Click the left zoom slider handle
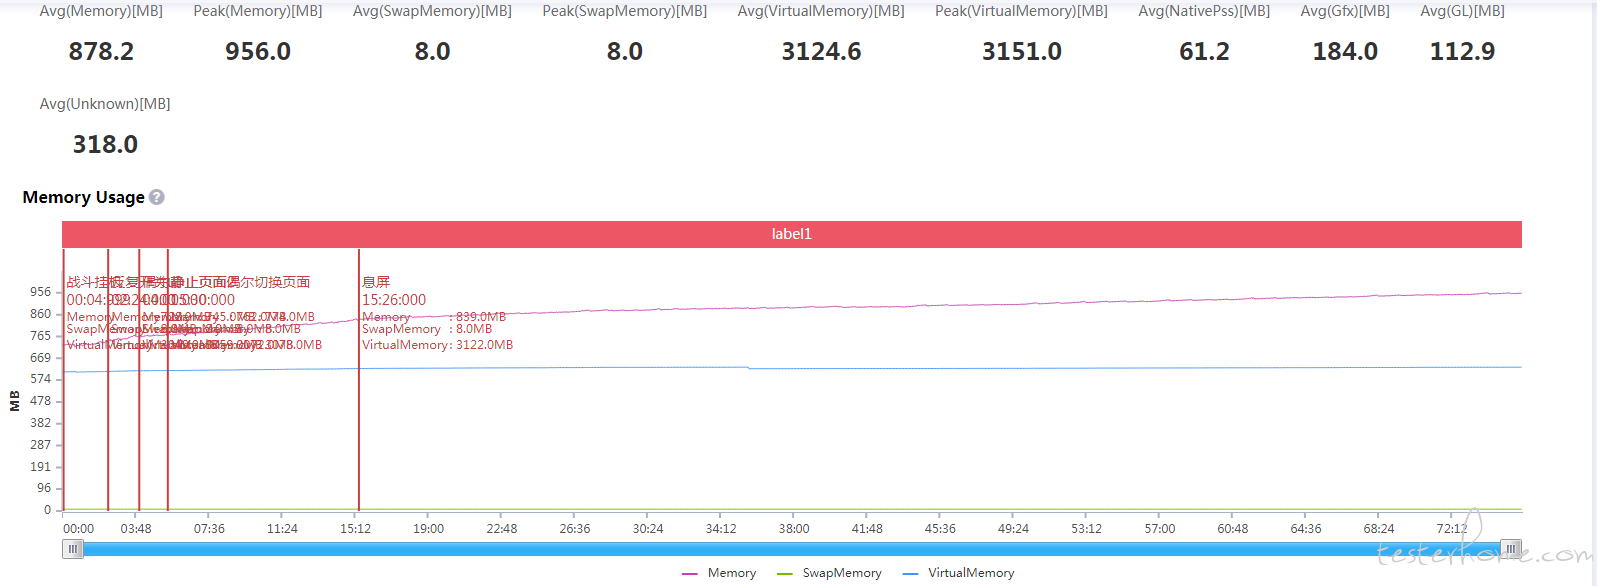Image resolution: width=1597 pixels, height=586 pixels. point(73,549)
